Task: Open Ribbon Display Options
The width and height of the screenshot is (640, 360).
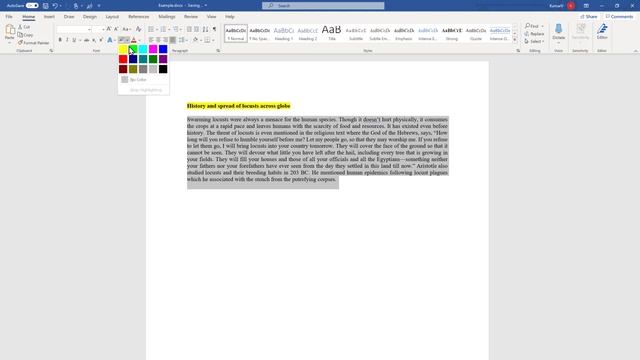Action: coord(586,6)
